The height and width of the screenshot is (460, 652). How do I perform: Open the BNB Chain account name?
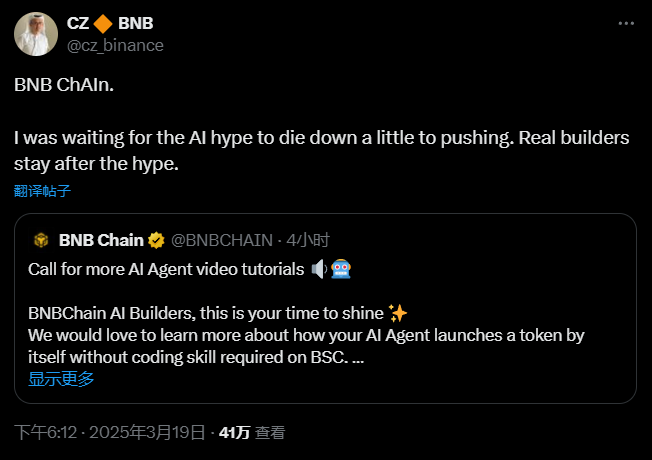[x=101, y=240]
